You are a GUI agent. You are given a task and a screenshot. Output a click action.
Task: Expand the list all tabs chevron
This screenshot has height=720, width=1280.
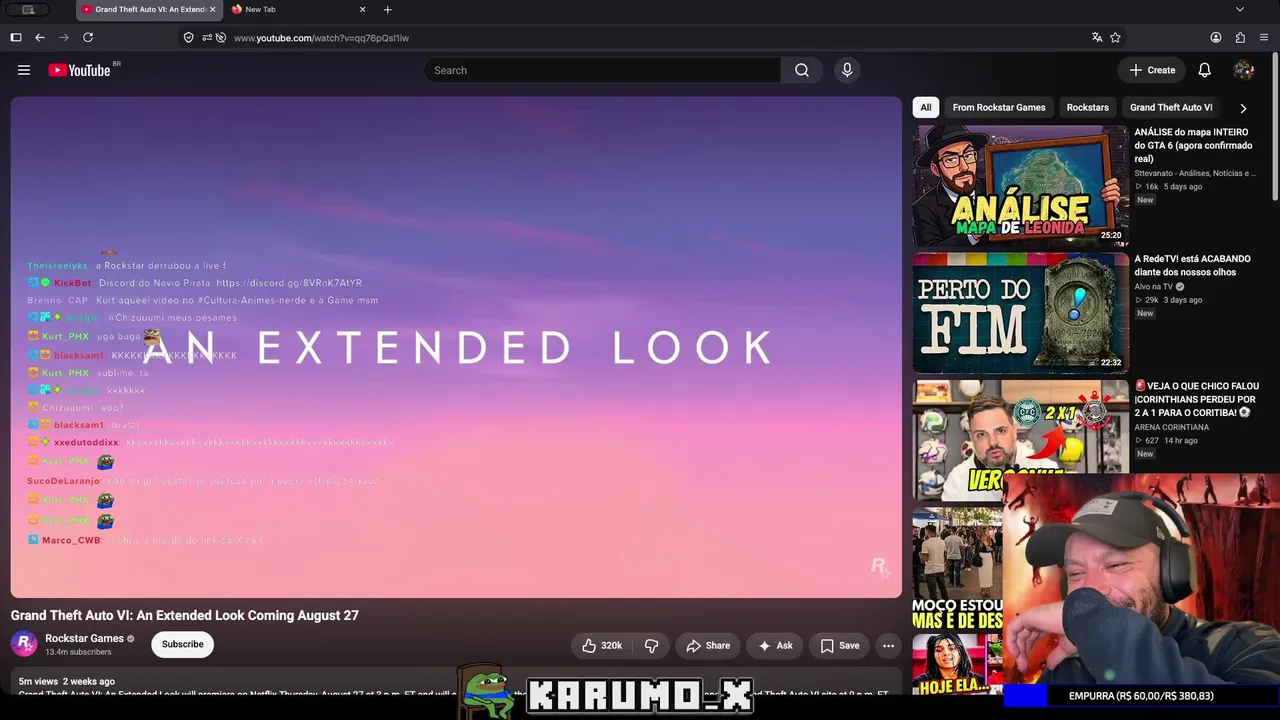1240,10
